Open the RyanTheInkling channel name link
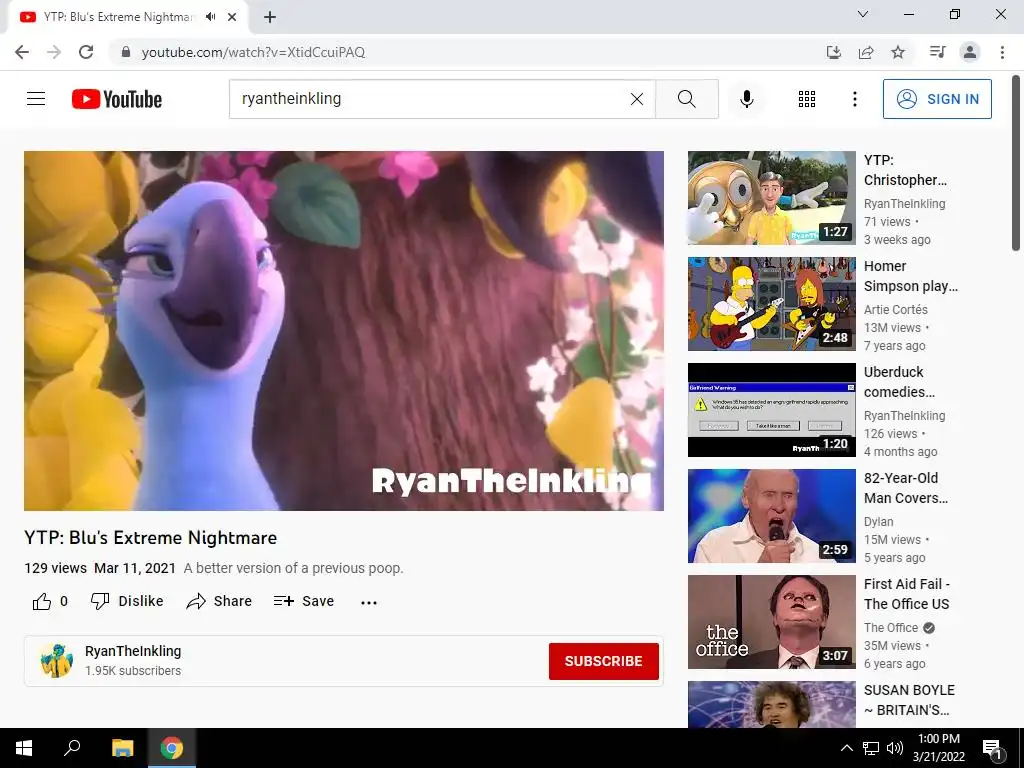Image resolution: width=1024 pixels, height=768 pixels. pyautogui.click(x=133, y=651)
